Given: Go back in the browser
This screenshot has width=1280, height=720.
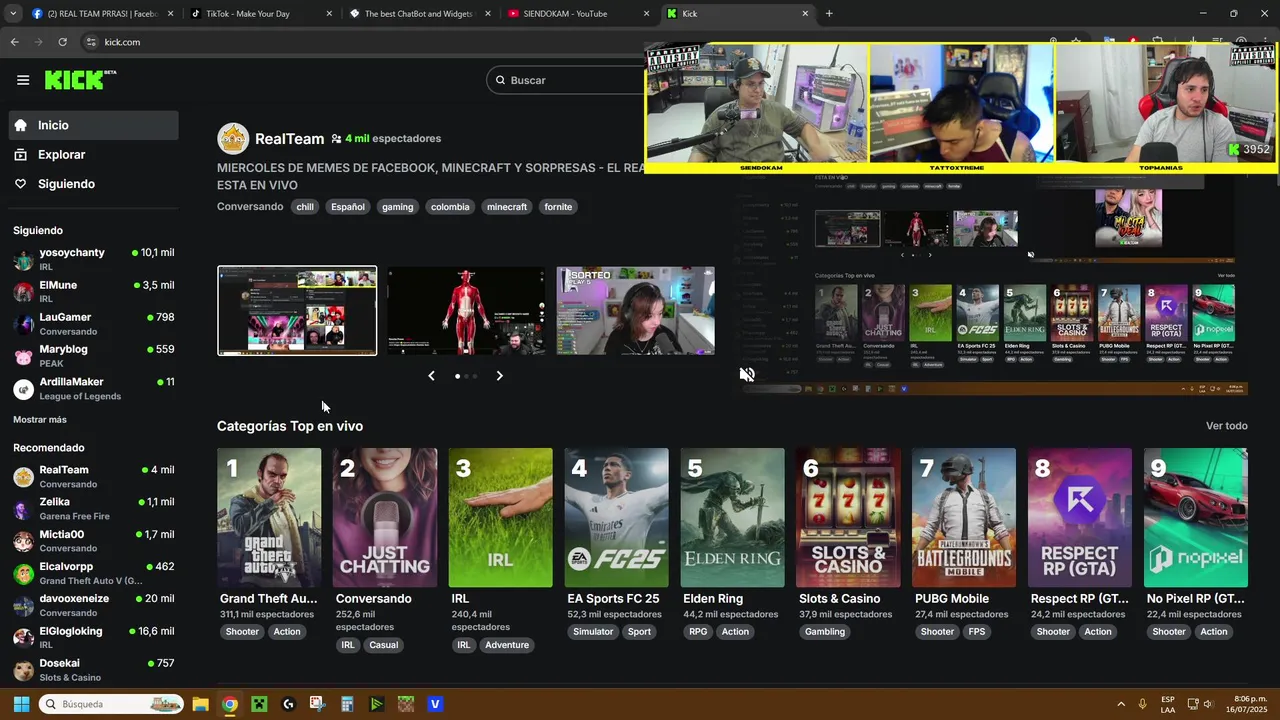Looking at the screenshot, I should (14, 42).
